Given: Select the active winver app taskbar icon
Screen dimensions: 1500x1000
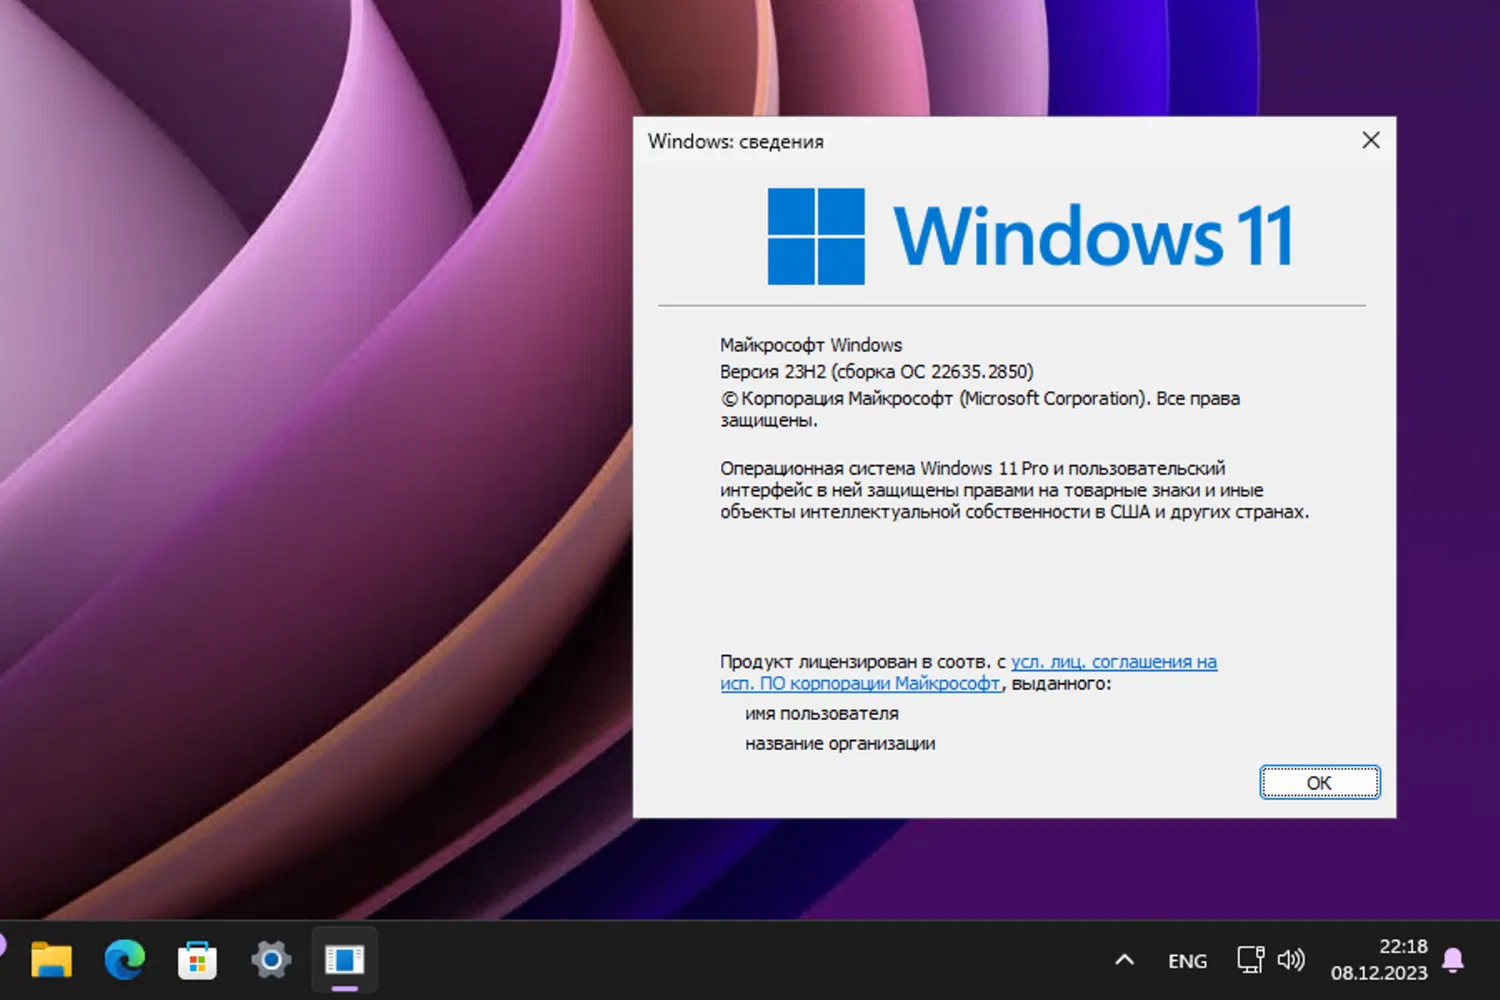Looking at the screenshot, I should point(343,959).
